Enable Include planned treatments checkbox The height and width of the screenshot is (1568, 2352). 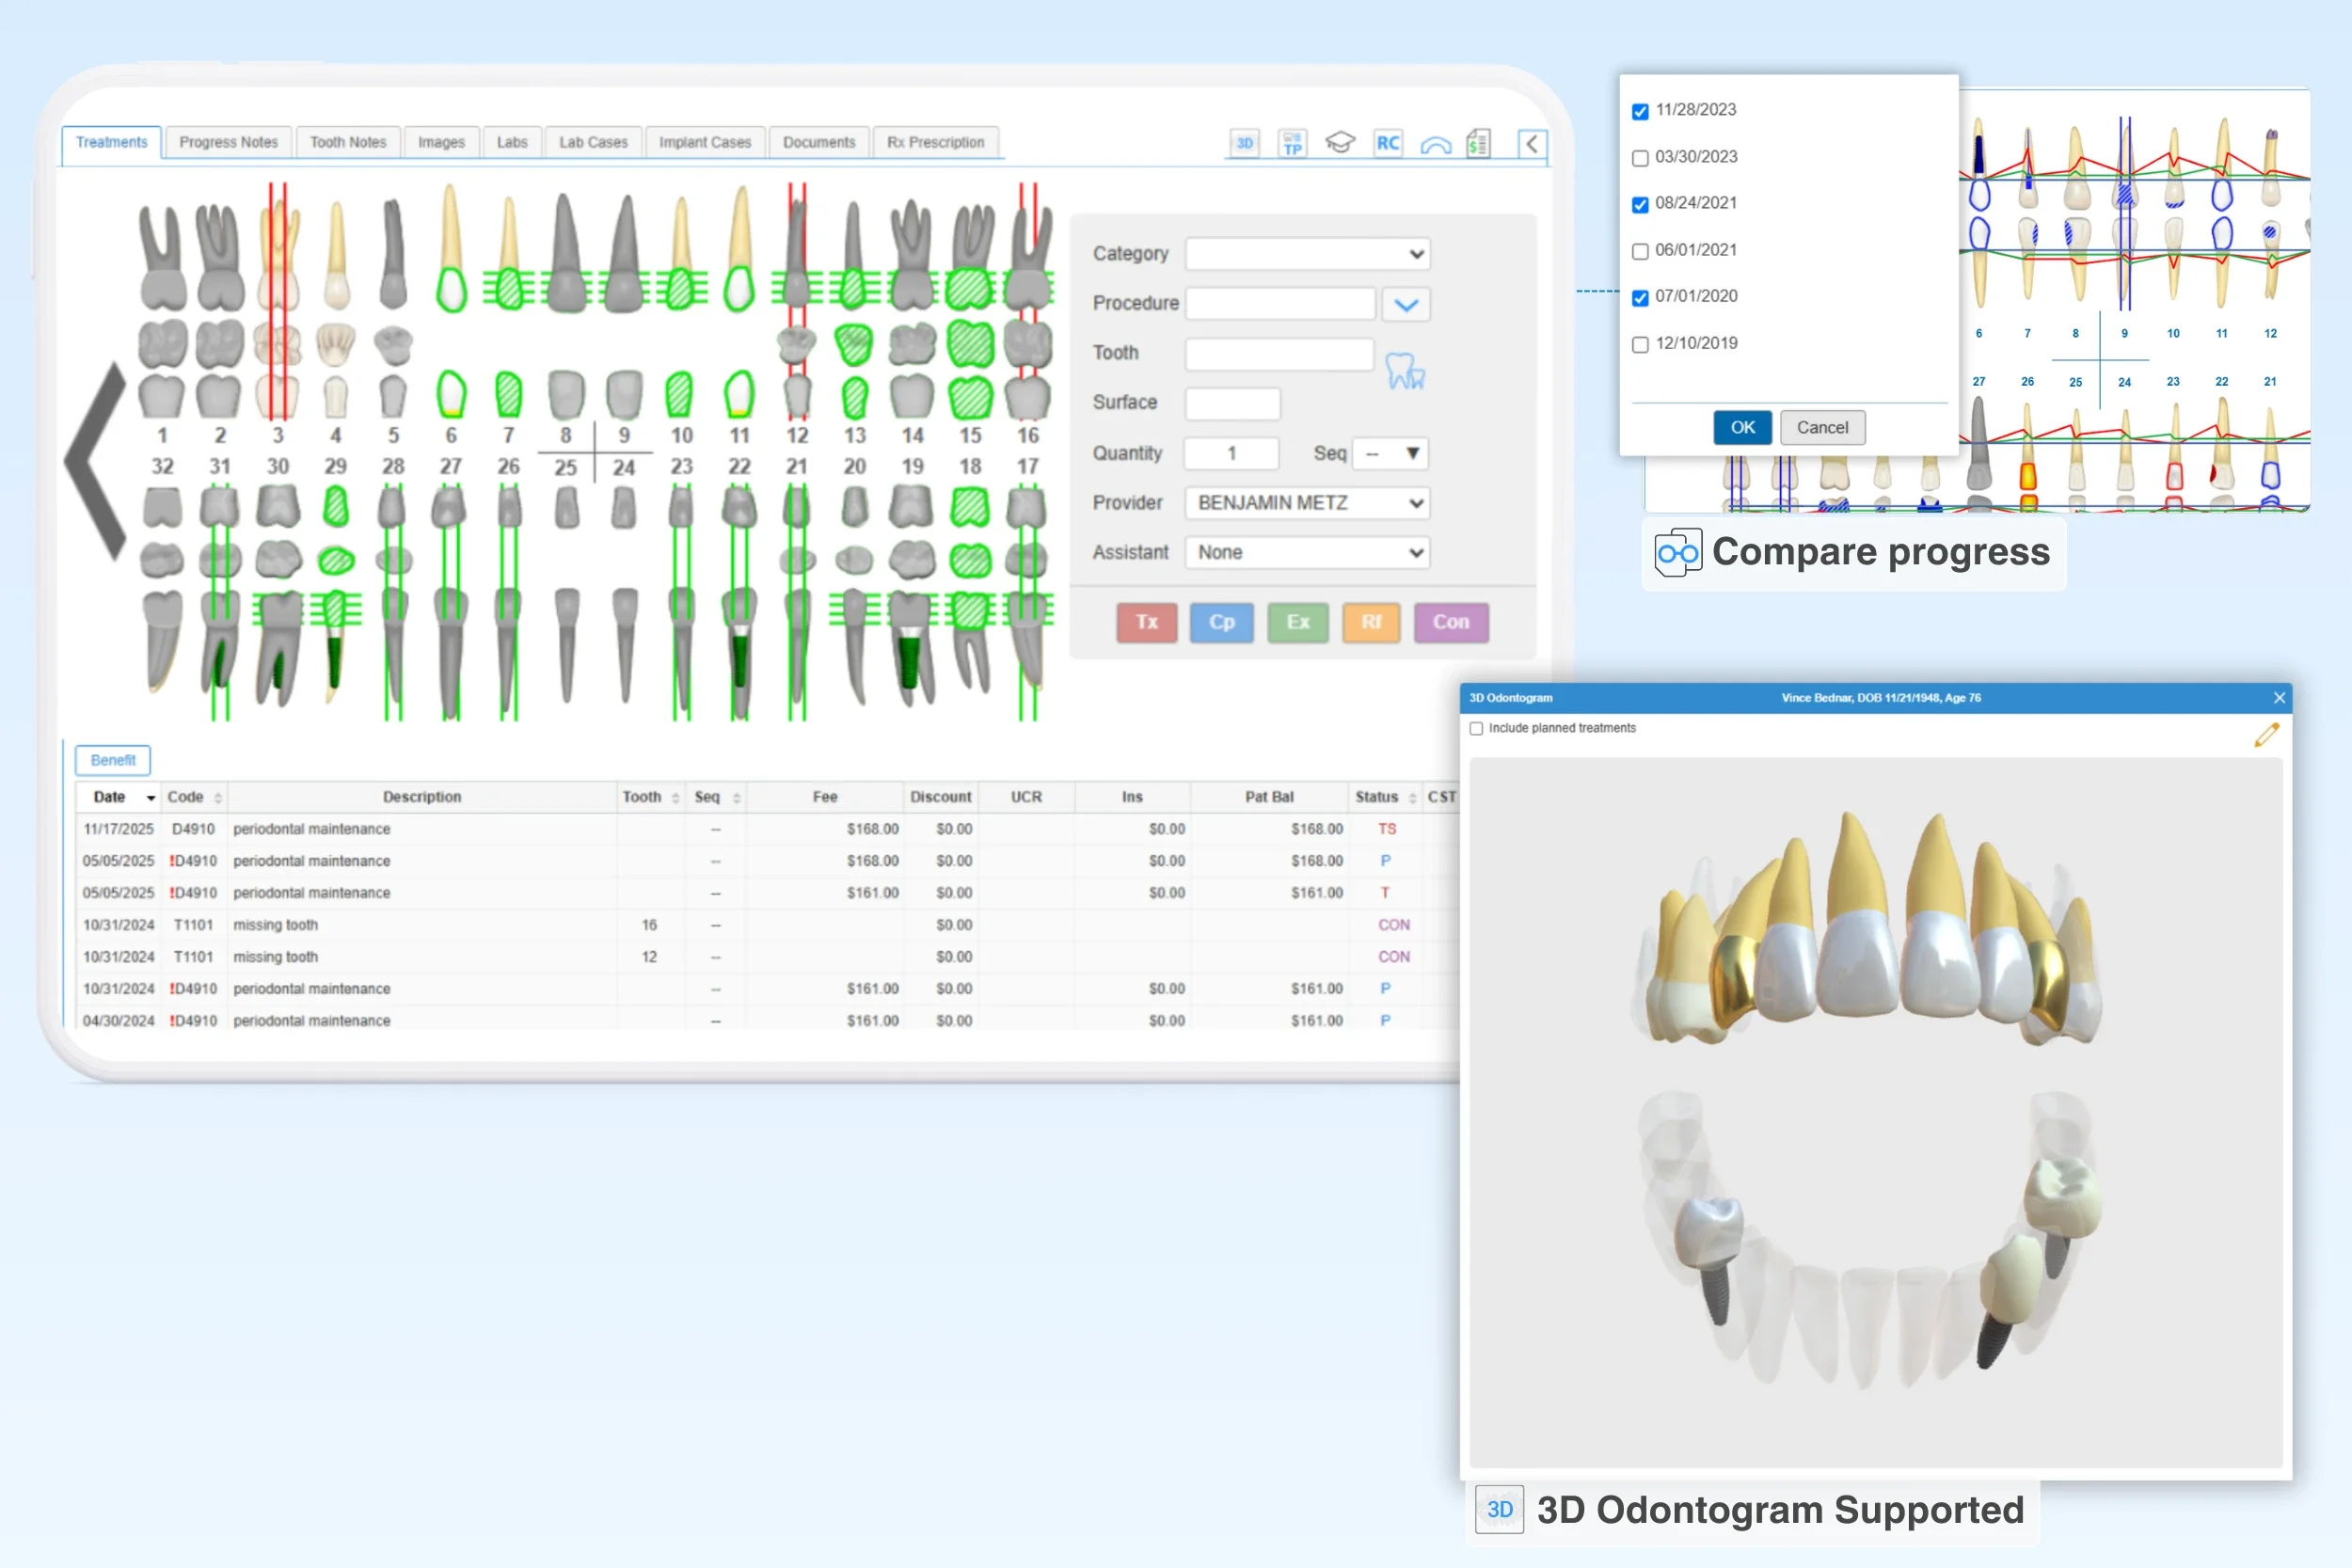pyautogui.click(x=1476, y=729)
